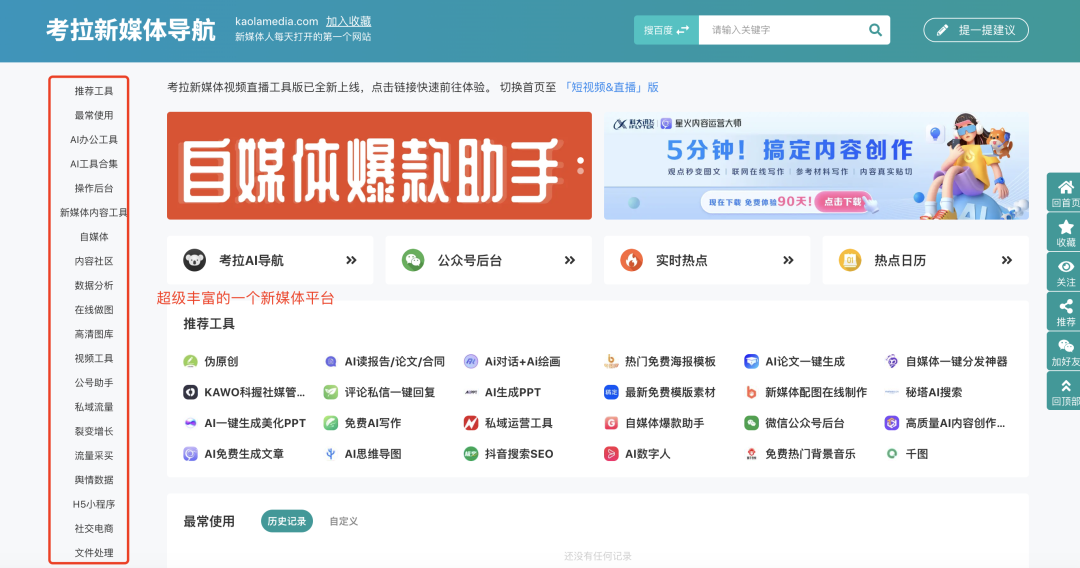Open the AI生成PPT link
The height and width of the screenshot is (568, 1080).
512,392
